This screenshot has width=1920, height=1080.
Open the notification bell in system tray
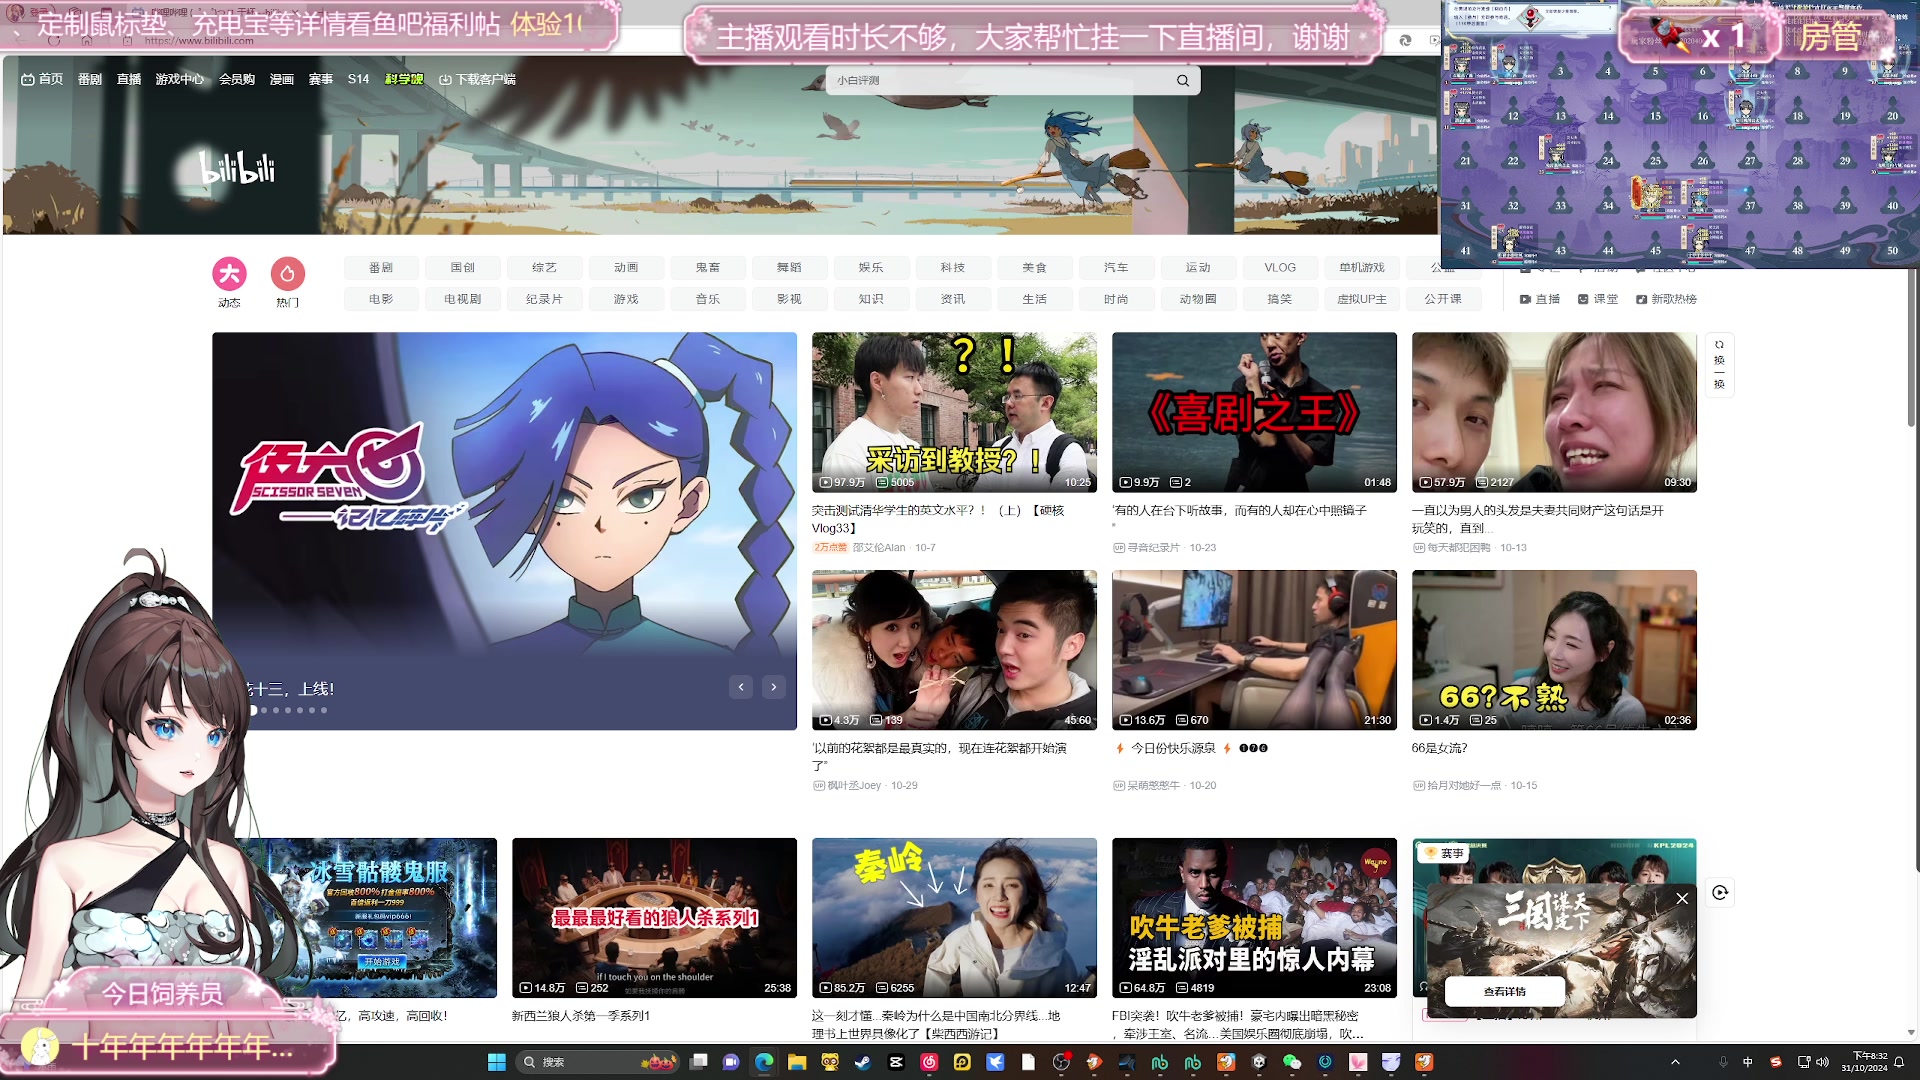(1899, 1062)
